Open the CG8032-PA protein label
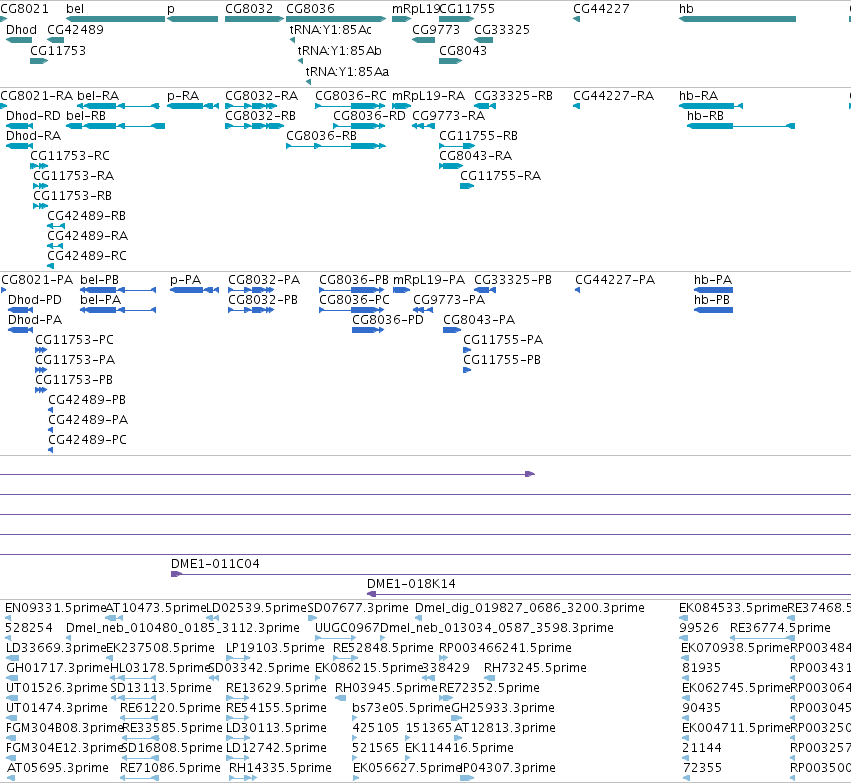 pos(264,280)
